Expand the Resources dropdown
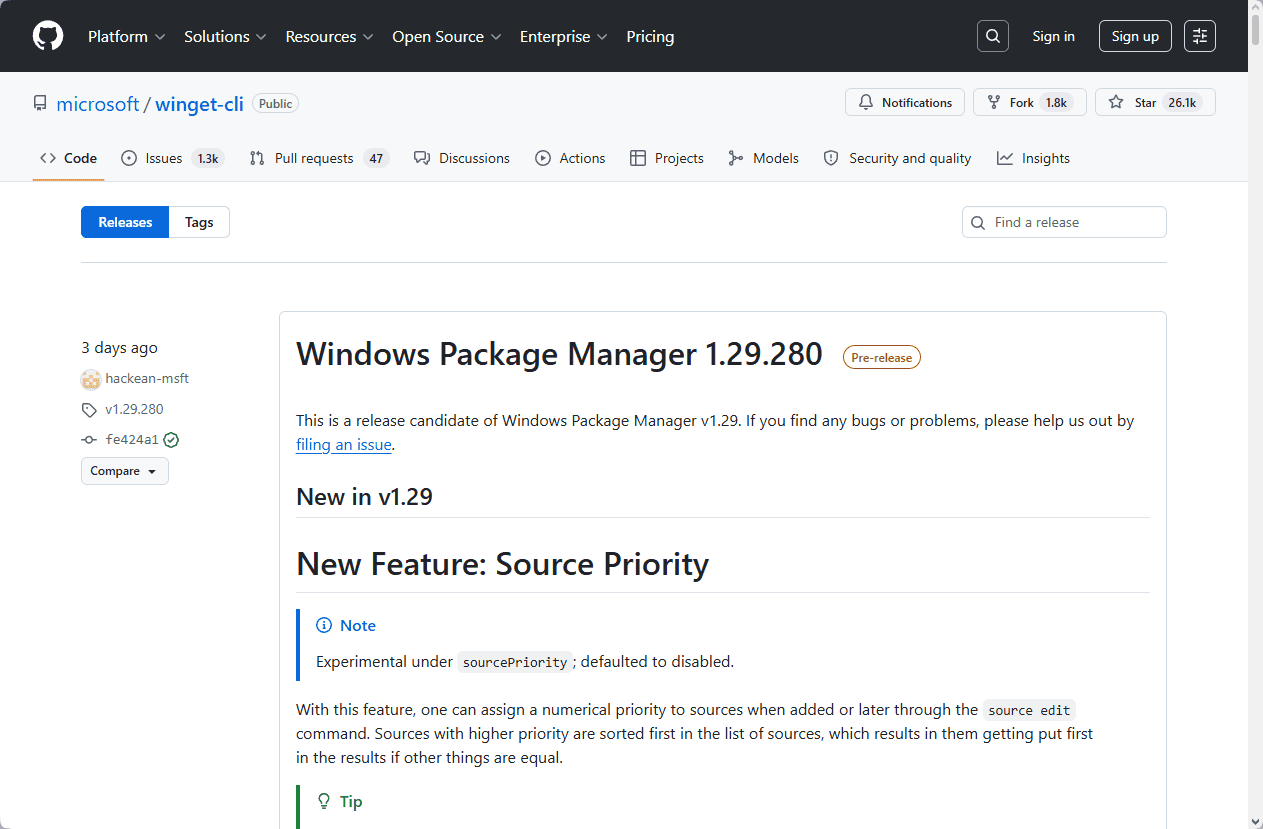This screenshot has width=1263, height=829. click(330, 36)
